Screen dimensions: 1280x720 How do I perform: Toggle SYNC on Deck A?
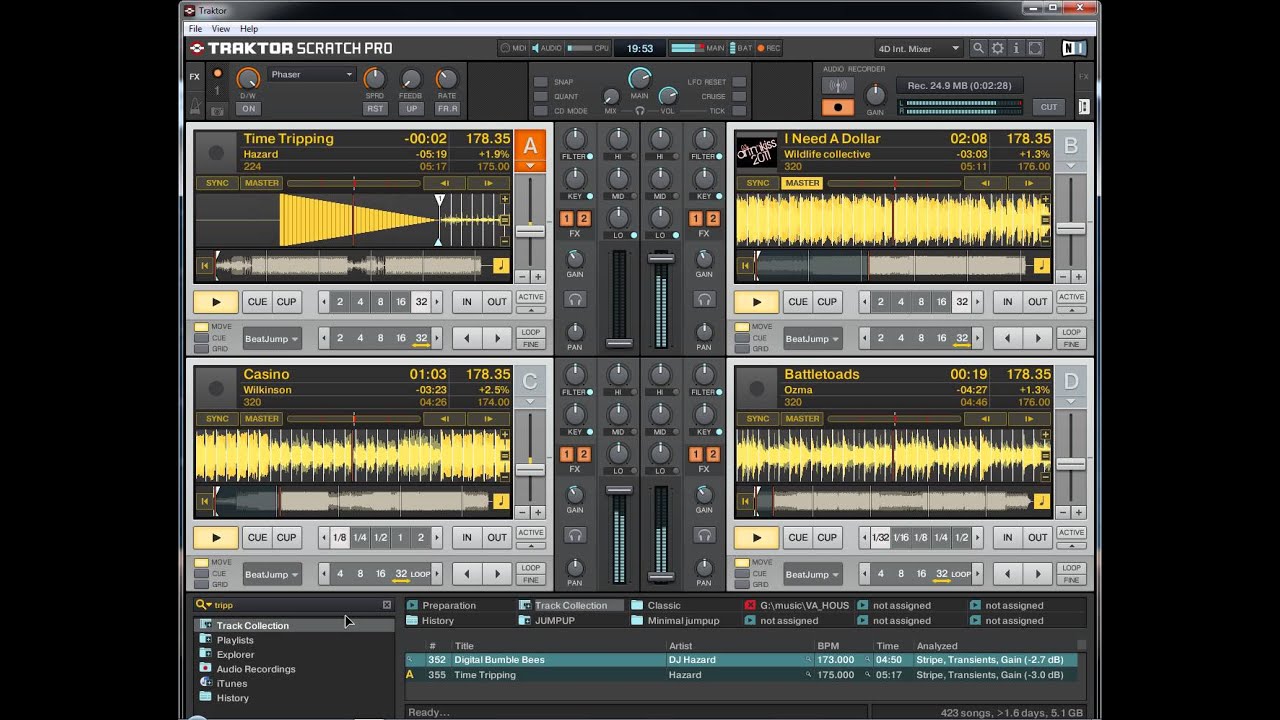tap(217, 183)
